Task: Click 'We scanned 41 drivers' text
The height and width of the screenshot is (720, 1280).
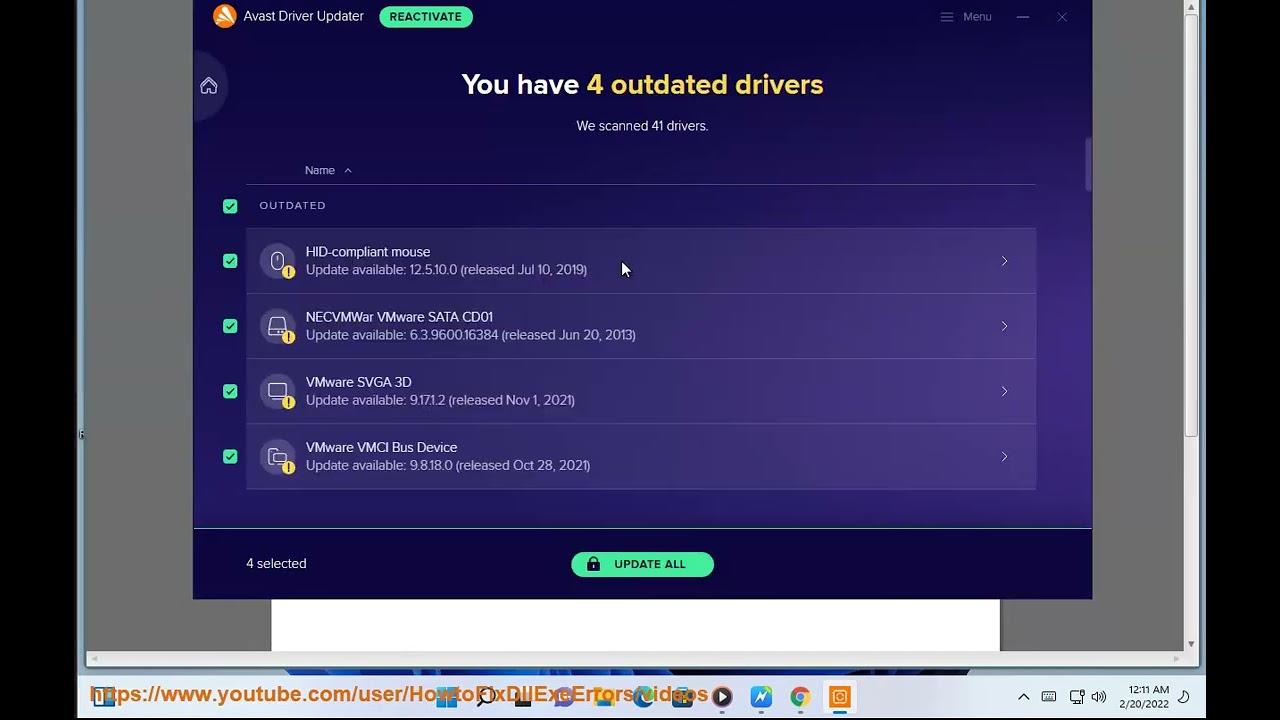Action: point(642,126)
